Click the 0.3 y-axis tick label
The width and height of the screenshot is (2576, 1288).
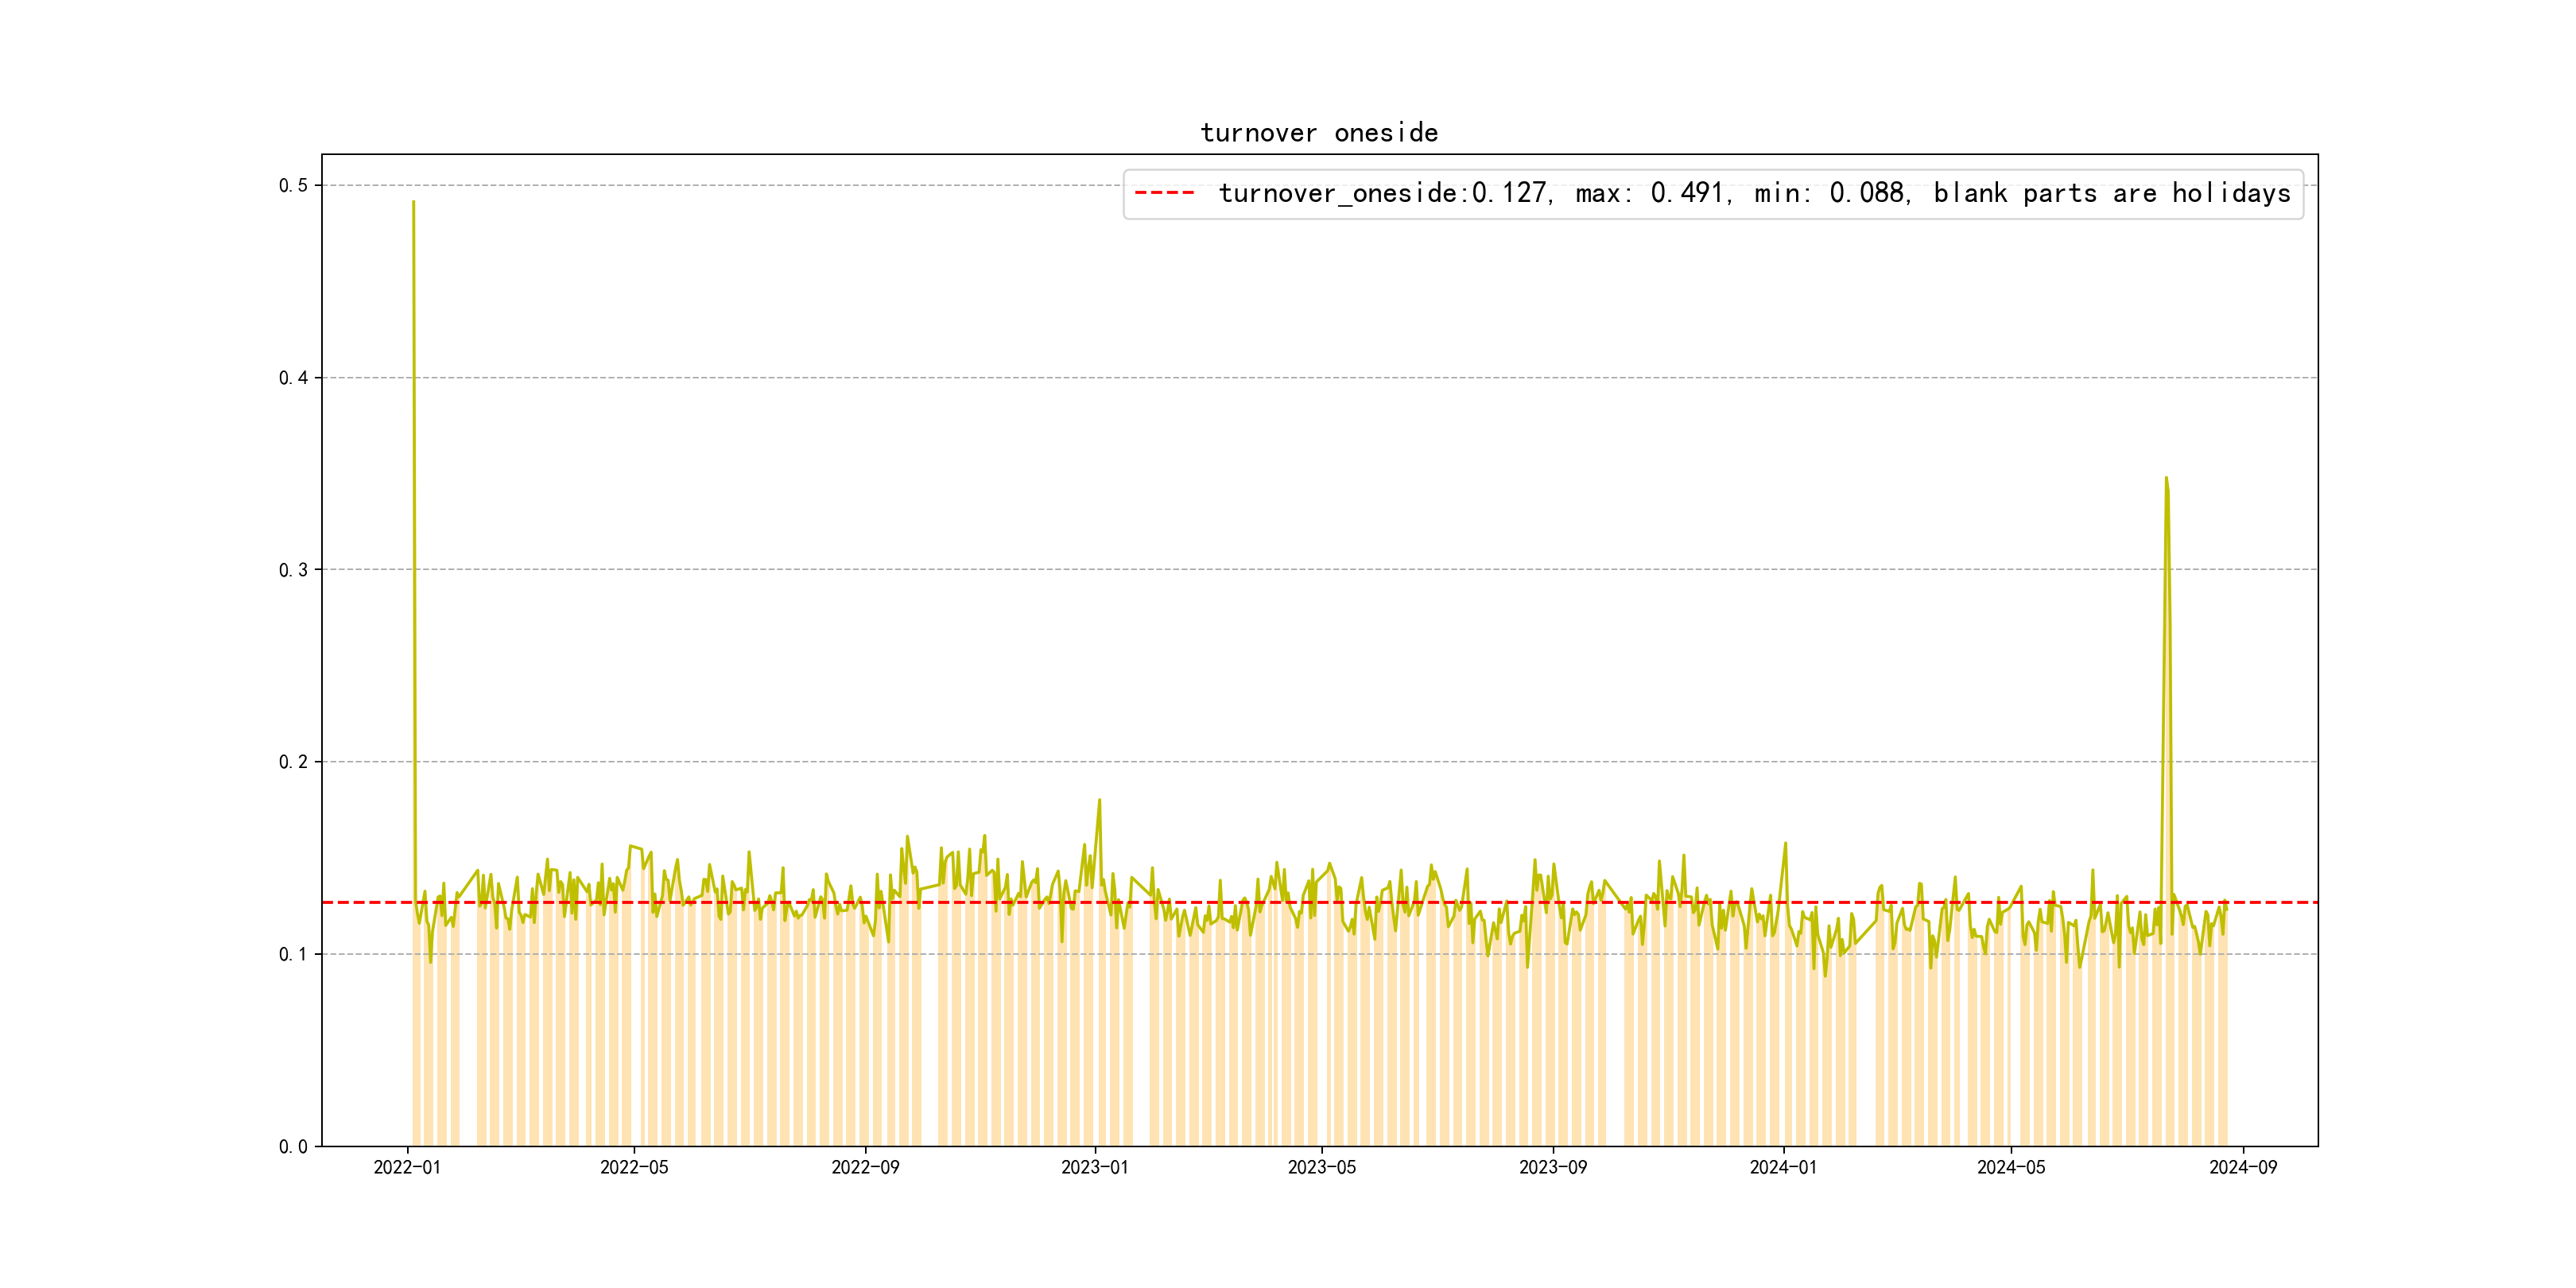click(293, 570)
